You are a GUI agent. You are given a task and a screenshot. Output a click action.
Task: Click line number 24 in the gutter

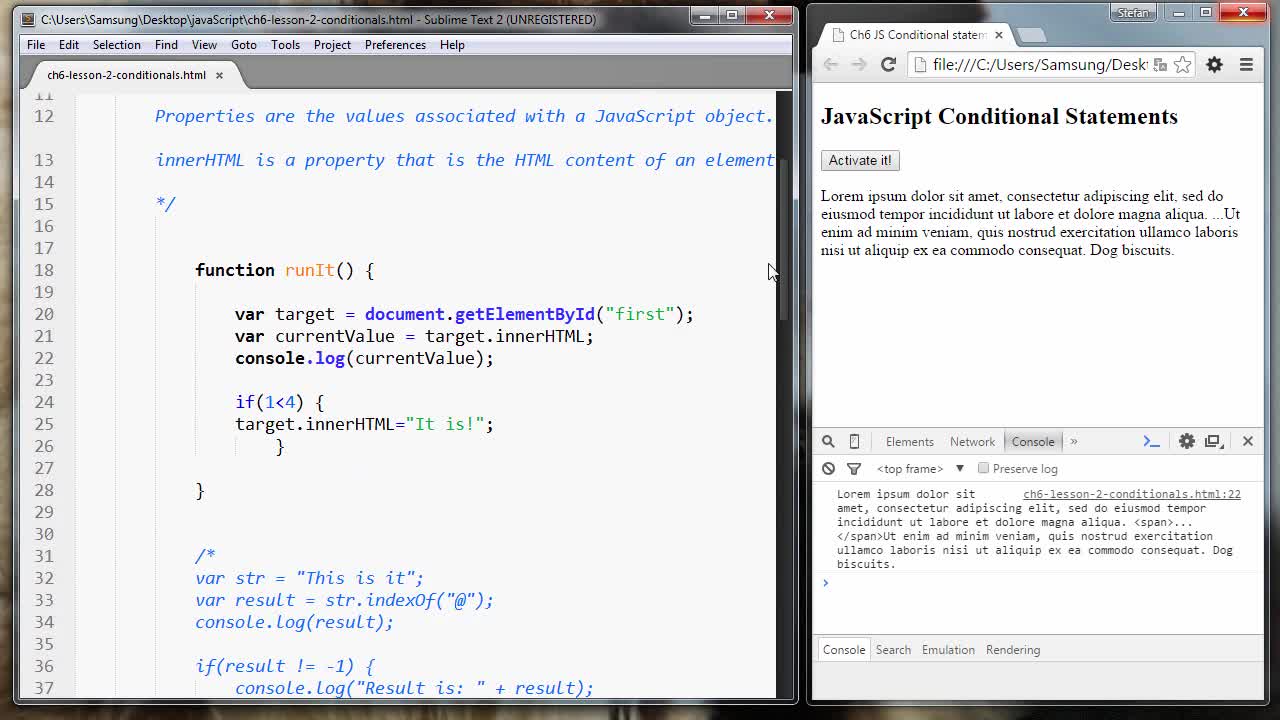pyautogui.click(x=44, y=402)
